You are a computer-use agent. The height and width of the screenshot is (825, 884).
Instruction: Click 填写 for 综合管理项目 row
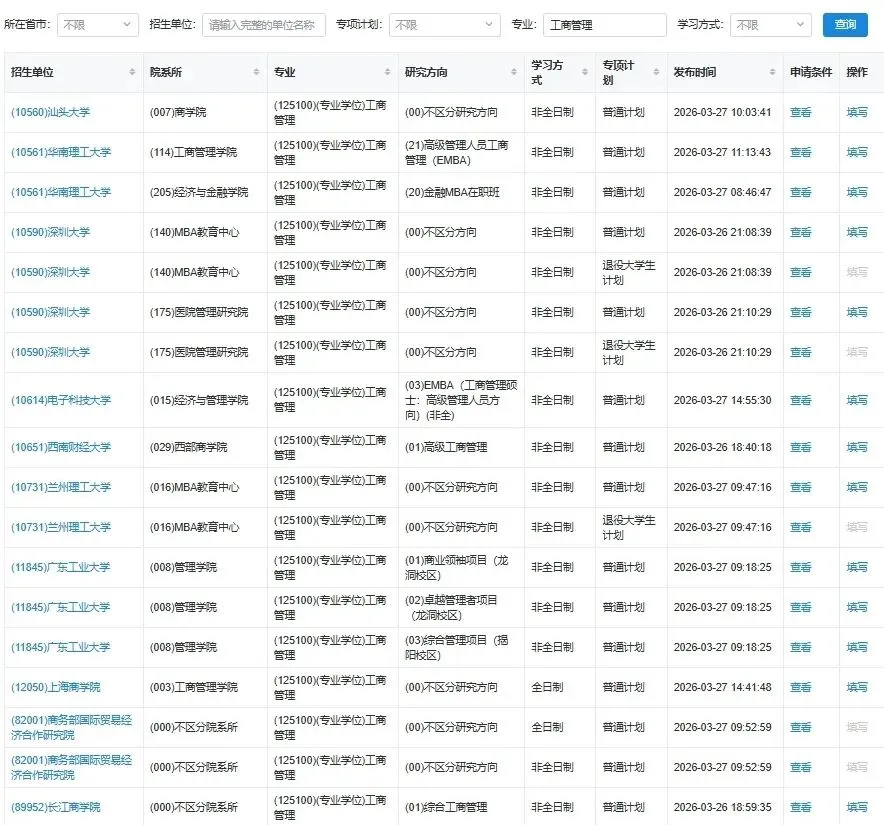pos(857,647)
